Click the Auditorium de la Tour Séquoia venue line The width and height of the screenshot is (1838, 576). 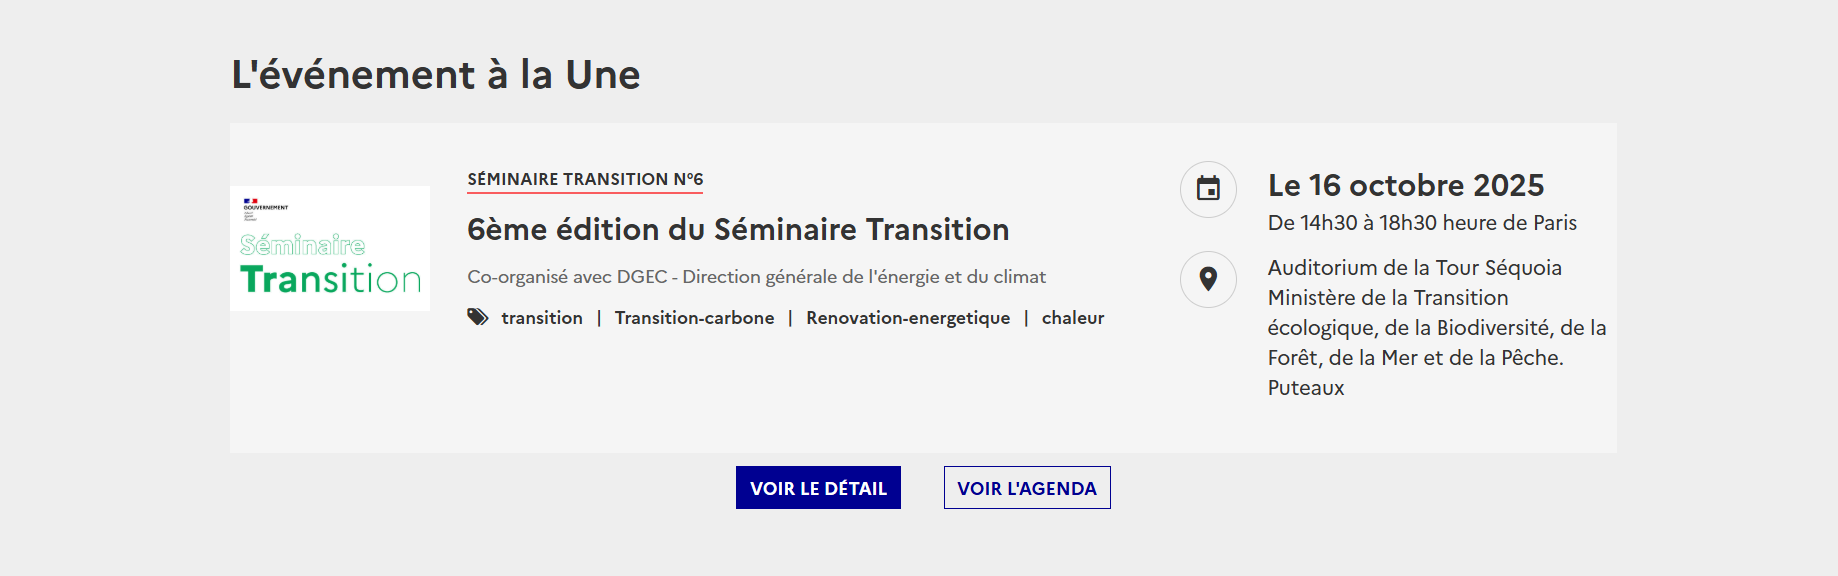point(1414,268)
